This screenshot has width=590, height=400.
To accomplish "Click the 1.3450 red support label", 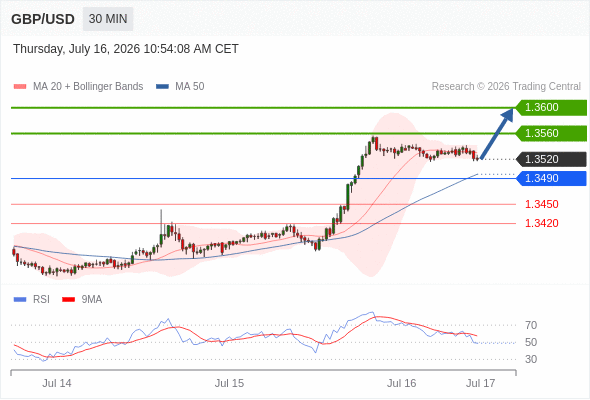I will click(x=542, y=204).
